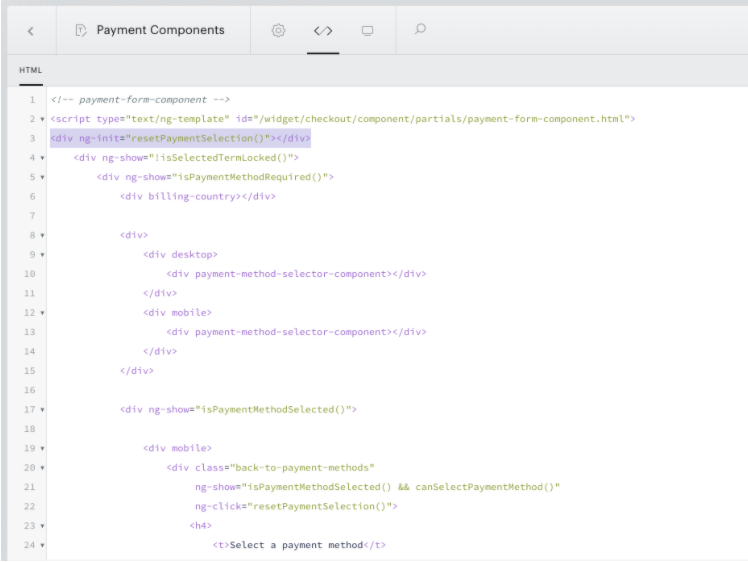Click the ng-click resetPaymentSelection attribute on line 22

tap(296, 506)
